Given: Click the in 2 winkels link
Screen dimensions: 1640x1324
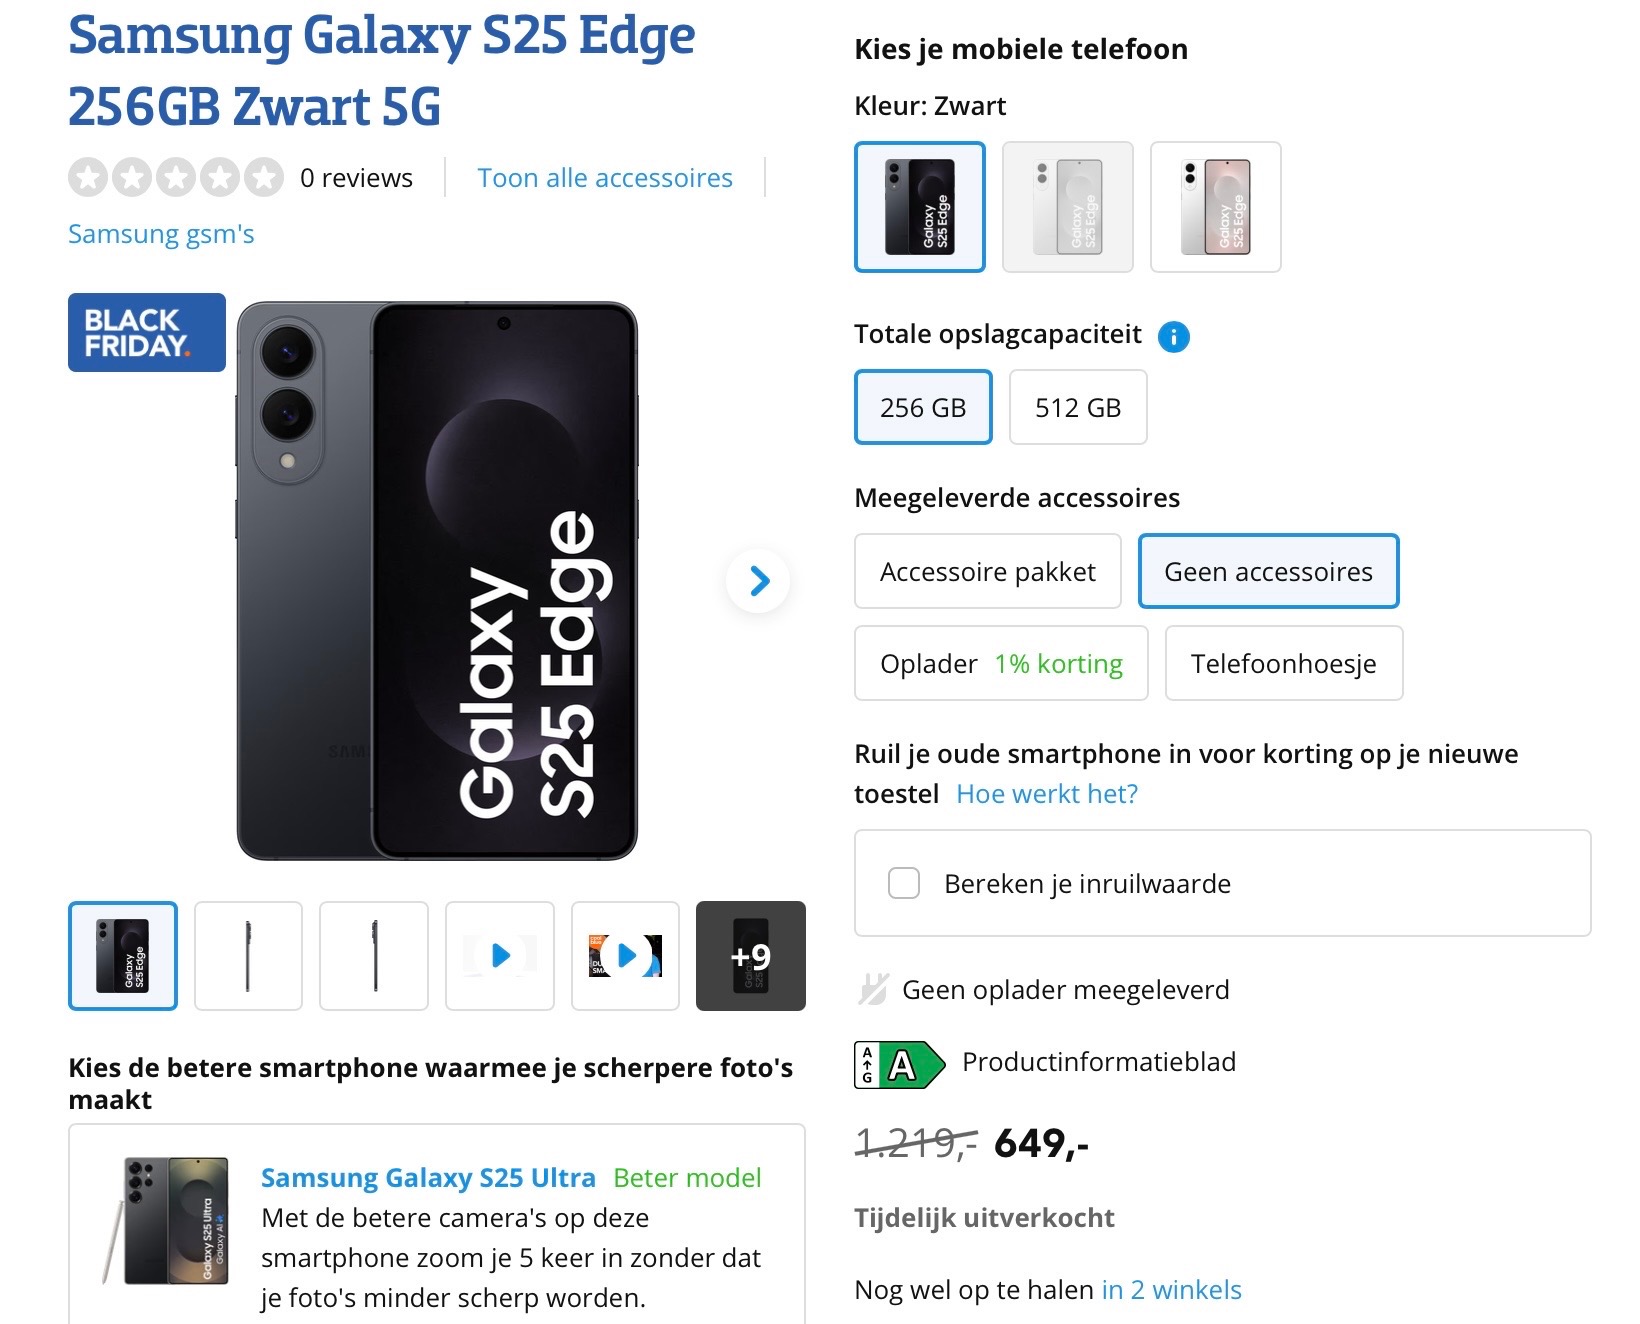Looking at the screenshot, I should (x=1170, y=1290).
